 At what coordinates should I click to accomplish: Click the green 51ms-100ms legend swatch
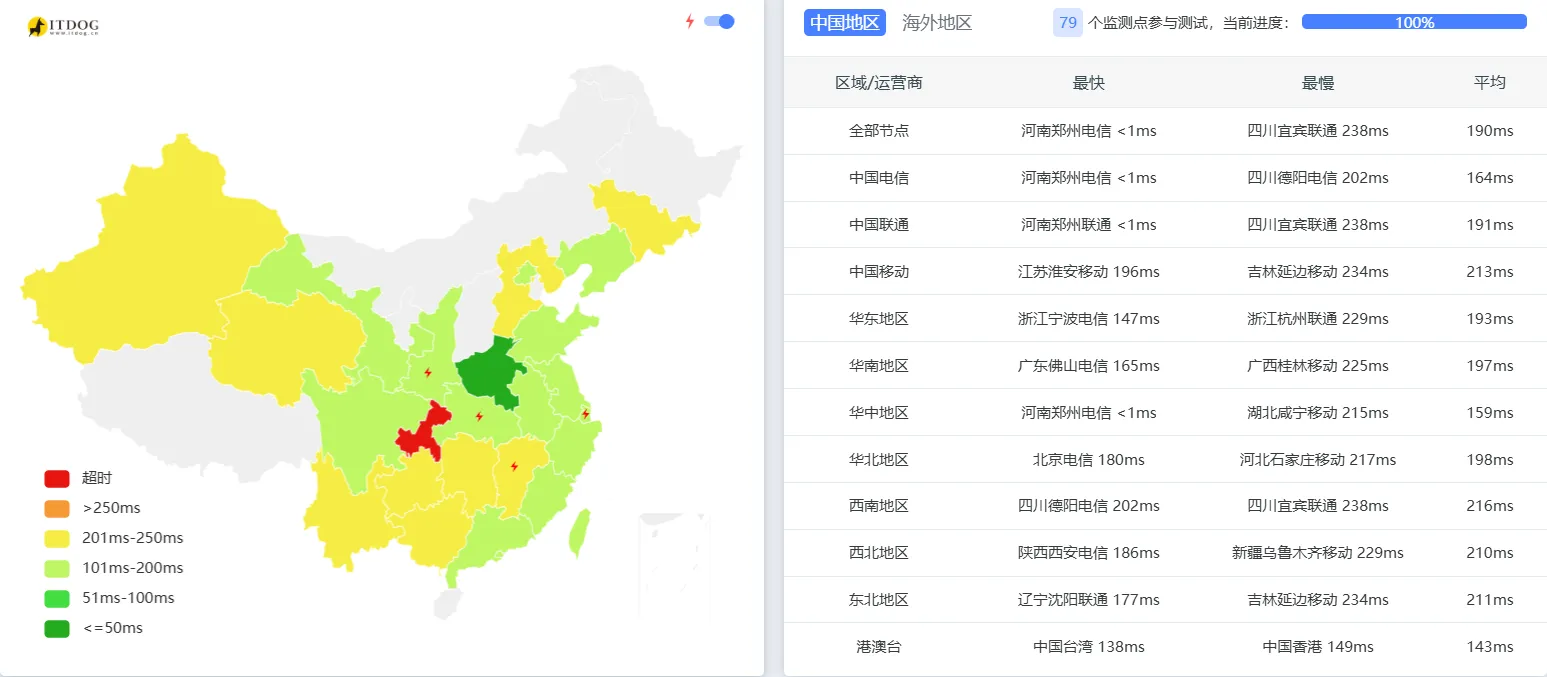click(57, 598)
